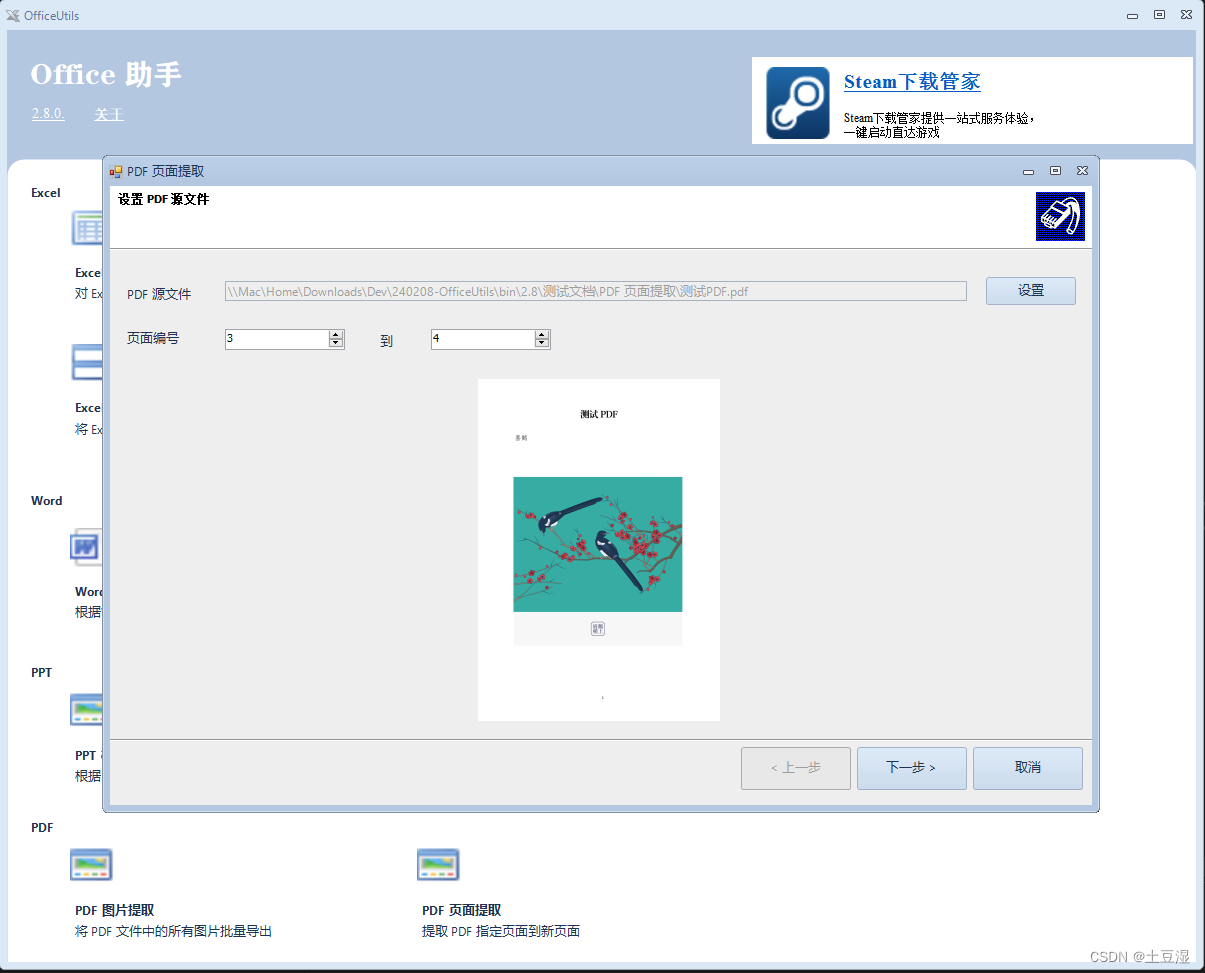This screenshot has width=1205, height=973.
Task: Click the start page number field showing 3
Action: tap(277, 339)
